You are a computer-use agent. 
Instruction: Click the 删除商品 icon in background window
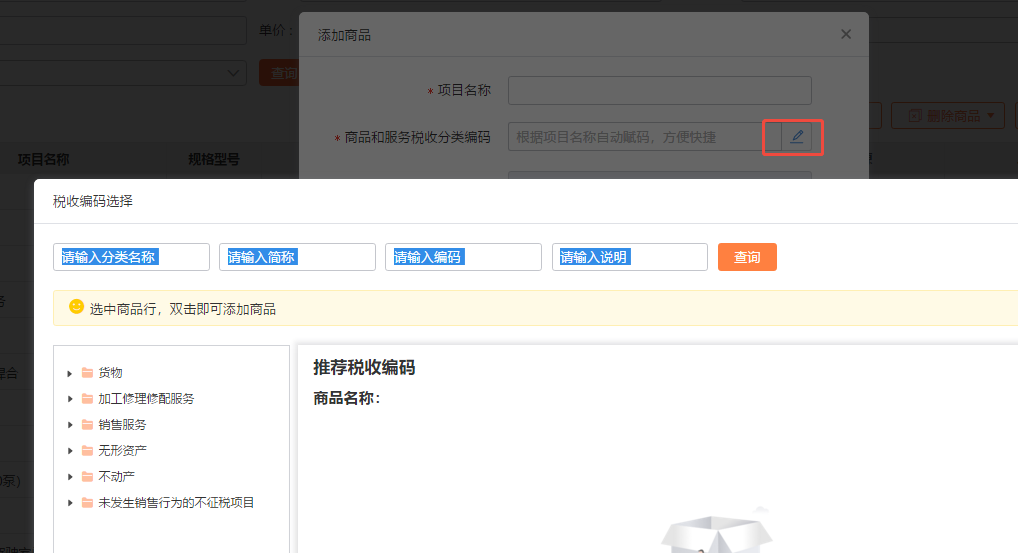915,116
